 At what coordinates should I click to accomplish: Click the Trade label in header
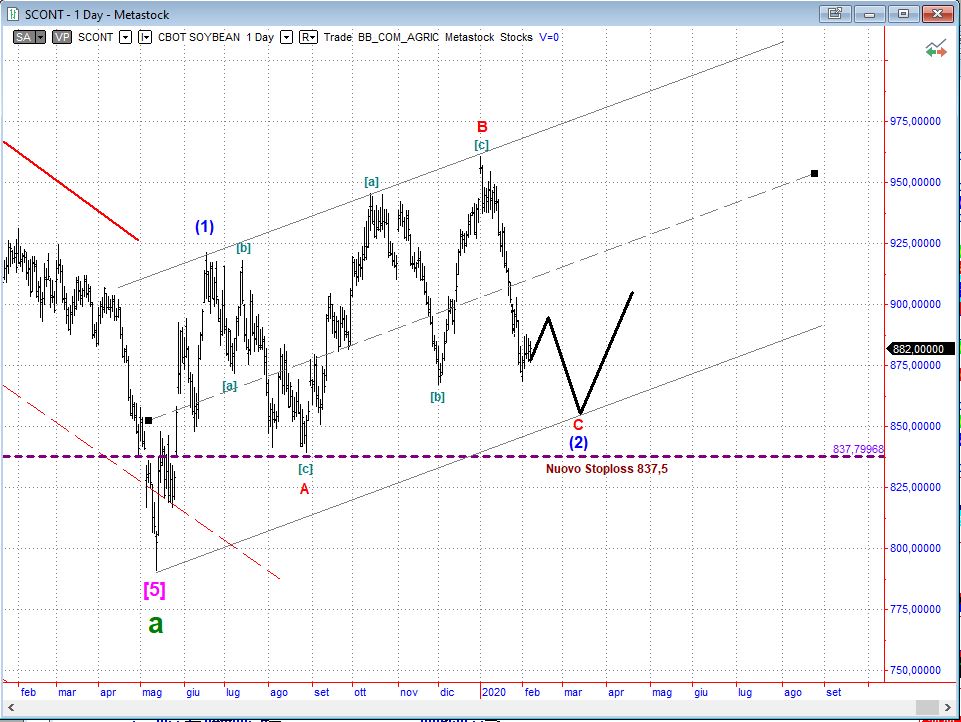coord(338,37)
